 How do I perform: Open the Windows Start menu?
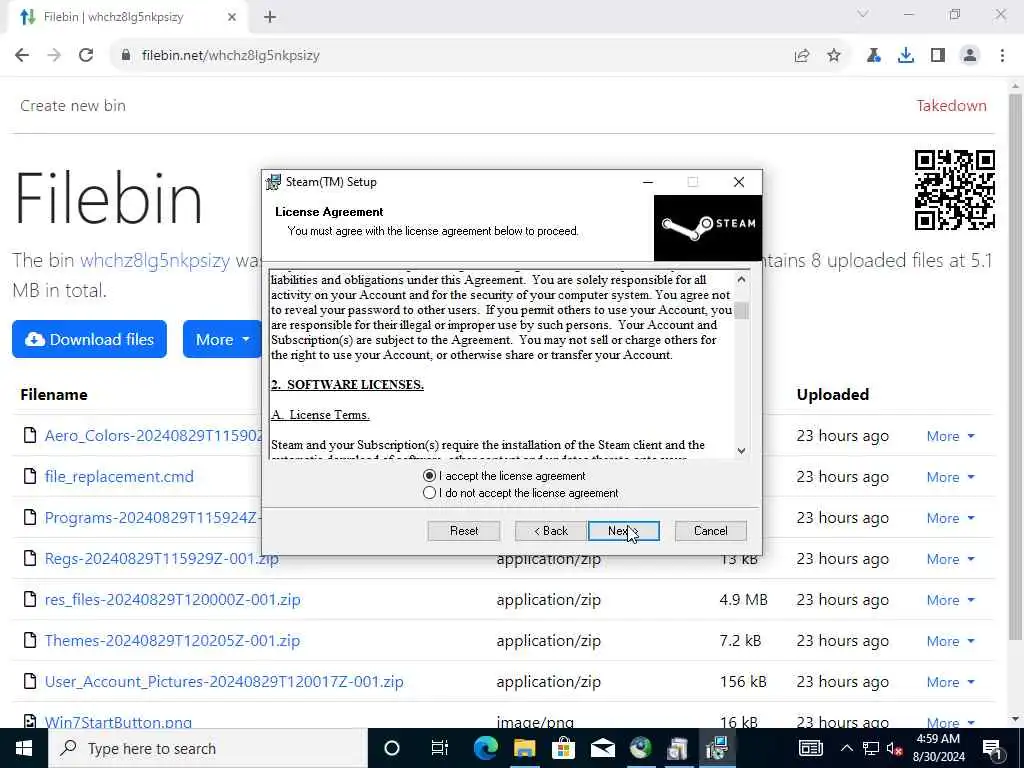pyautogui.click(x=24, y=748)
